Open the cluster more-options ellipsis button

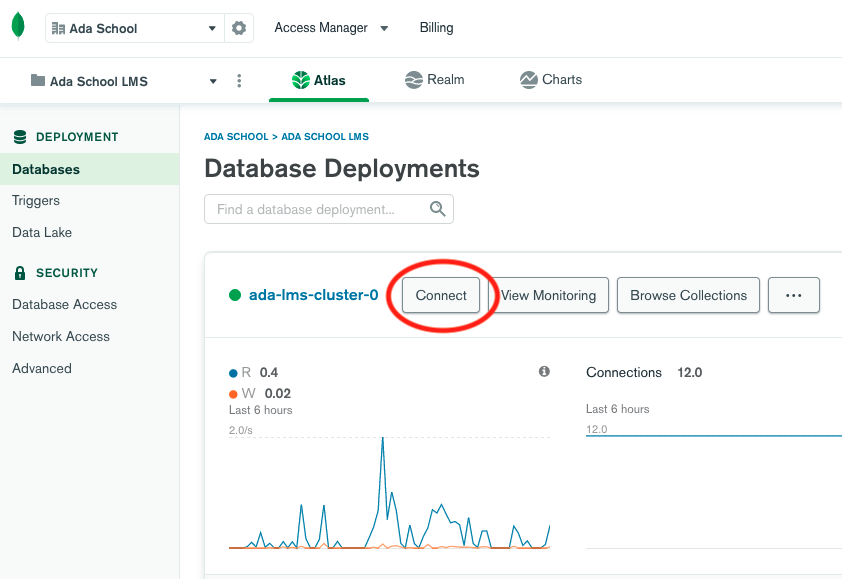[x=794, y=295]
